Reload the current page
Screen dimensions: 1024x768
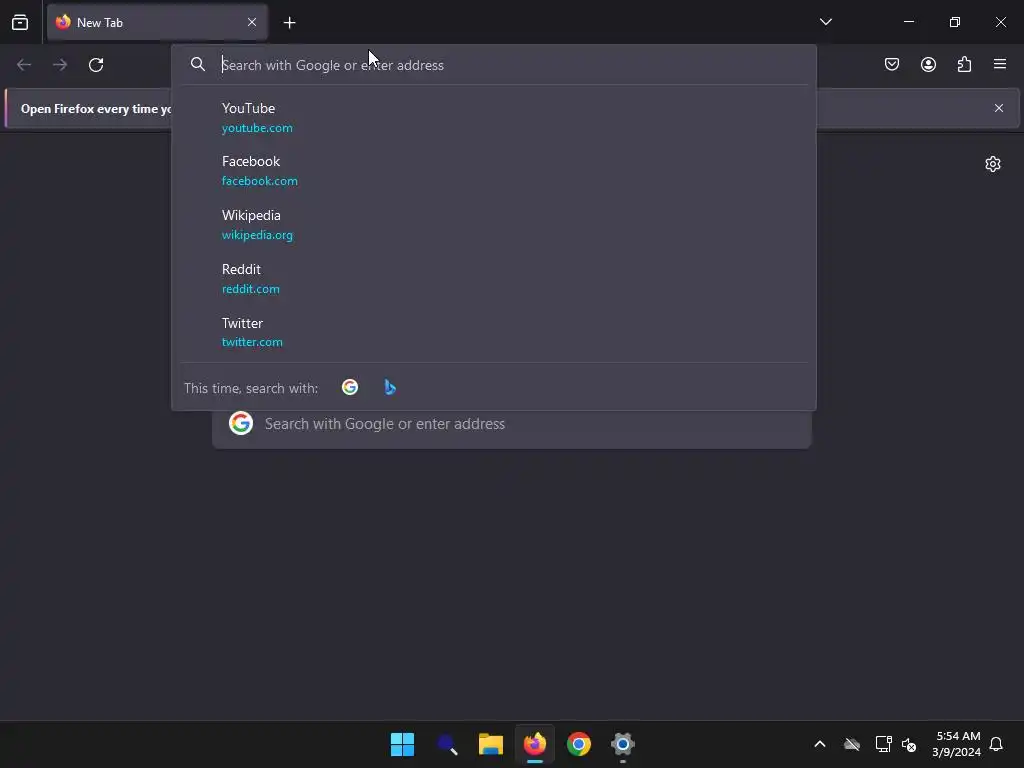96,65
